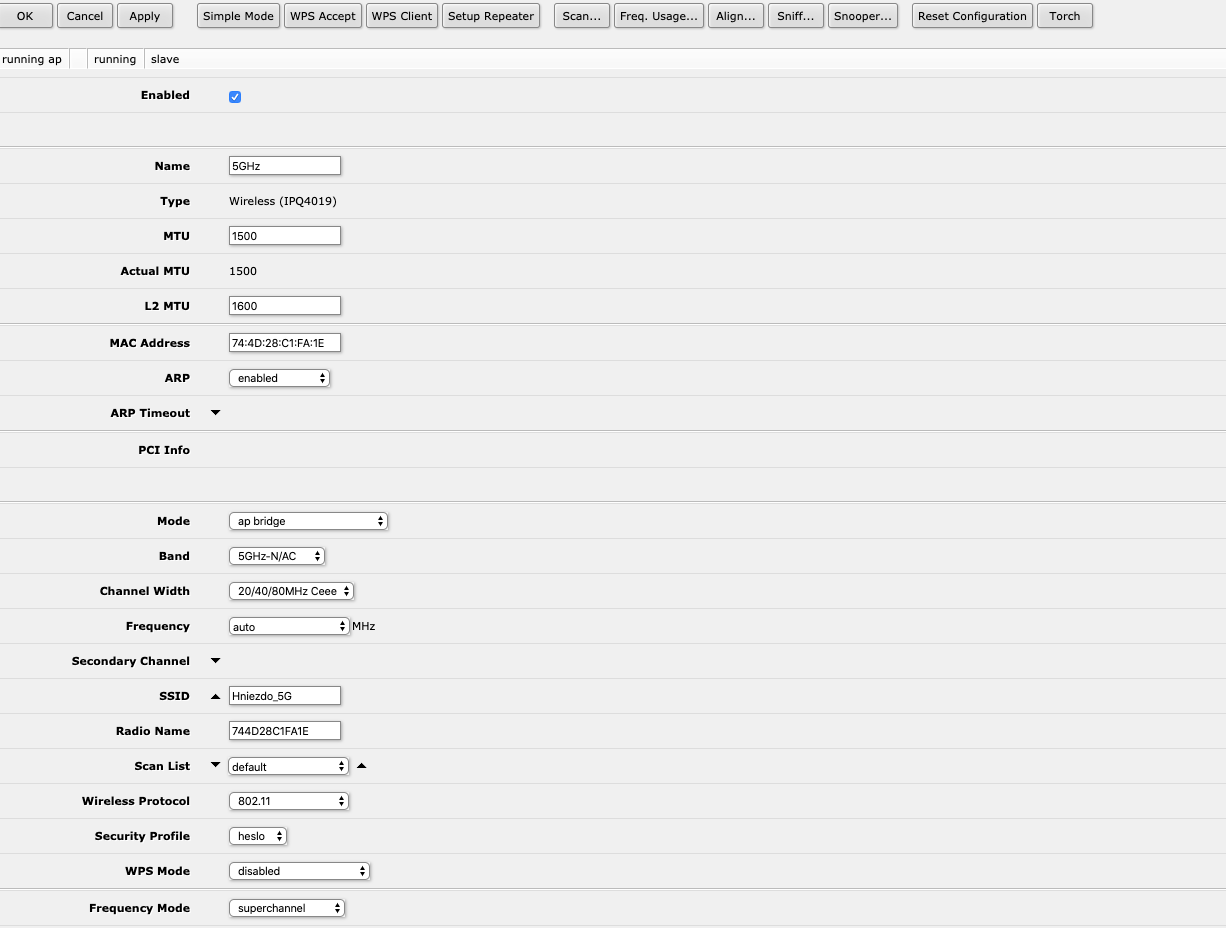The image size is (1226, 928).
Task: Open the Wireless Protocol dropdown
Action: coord(289,801)
